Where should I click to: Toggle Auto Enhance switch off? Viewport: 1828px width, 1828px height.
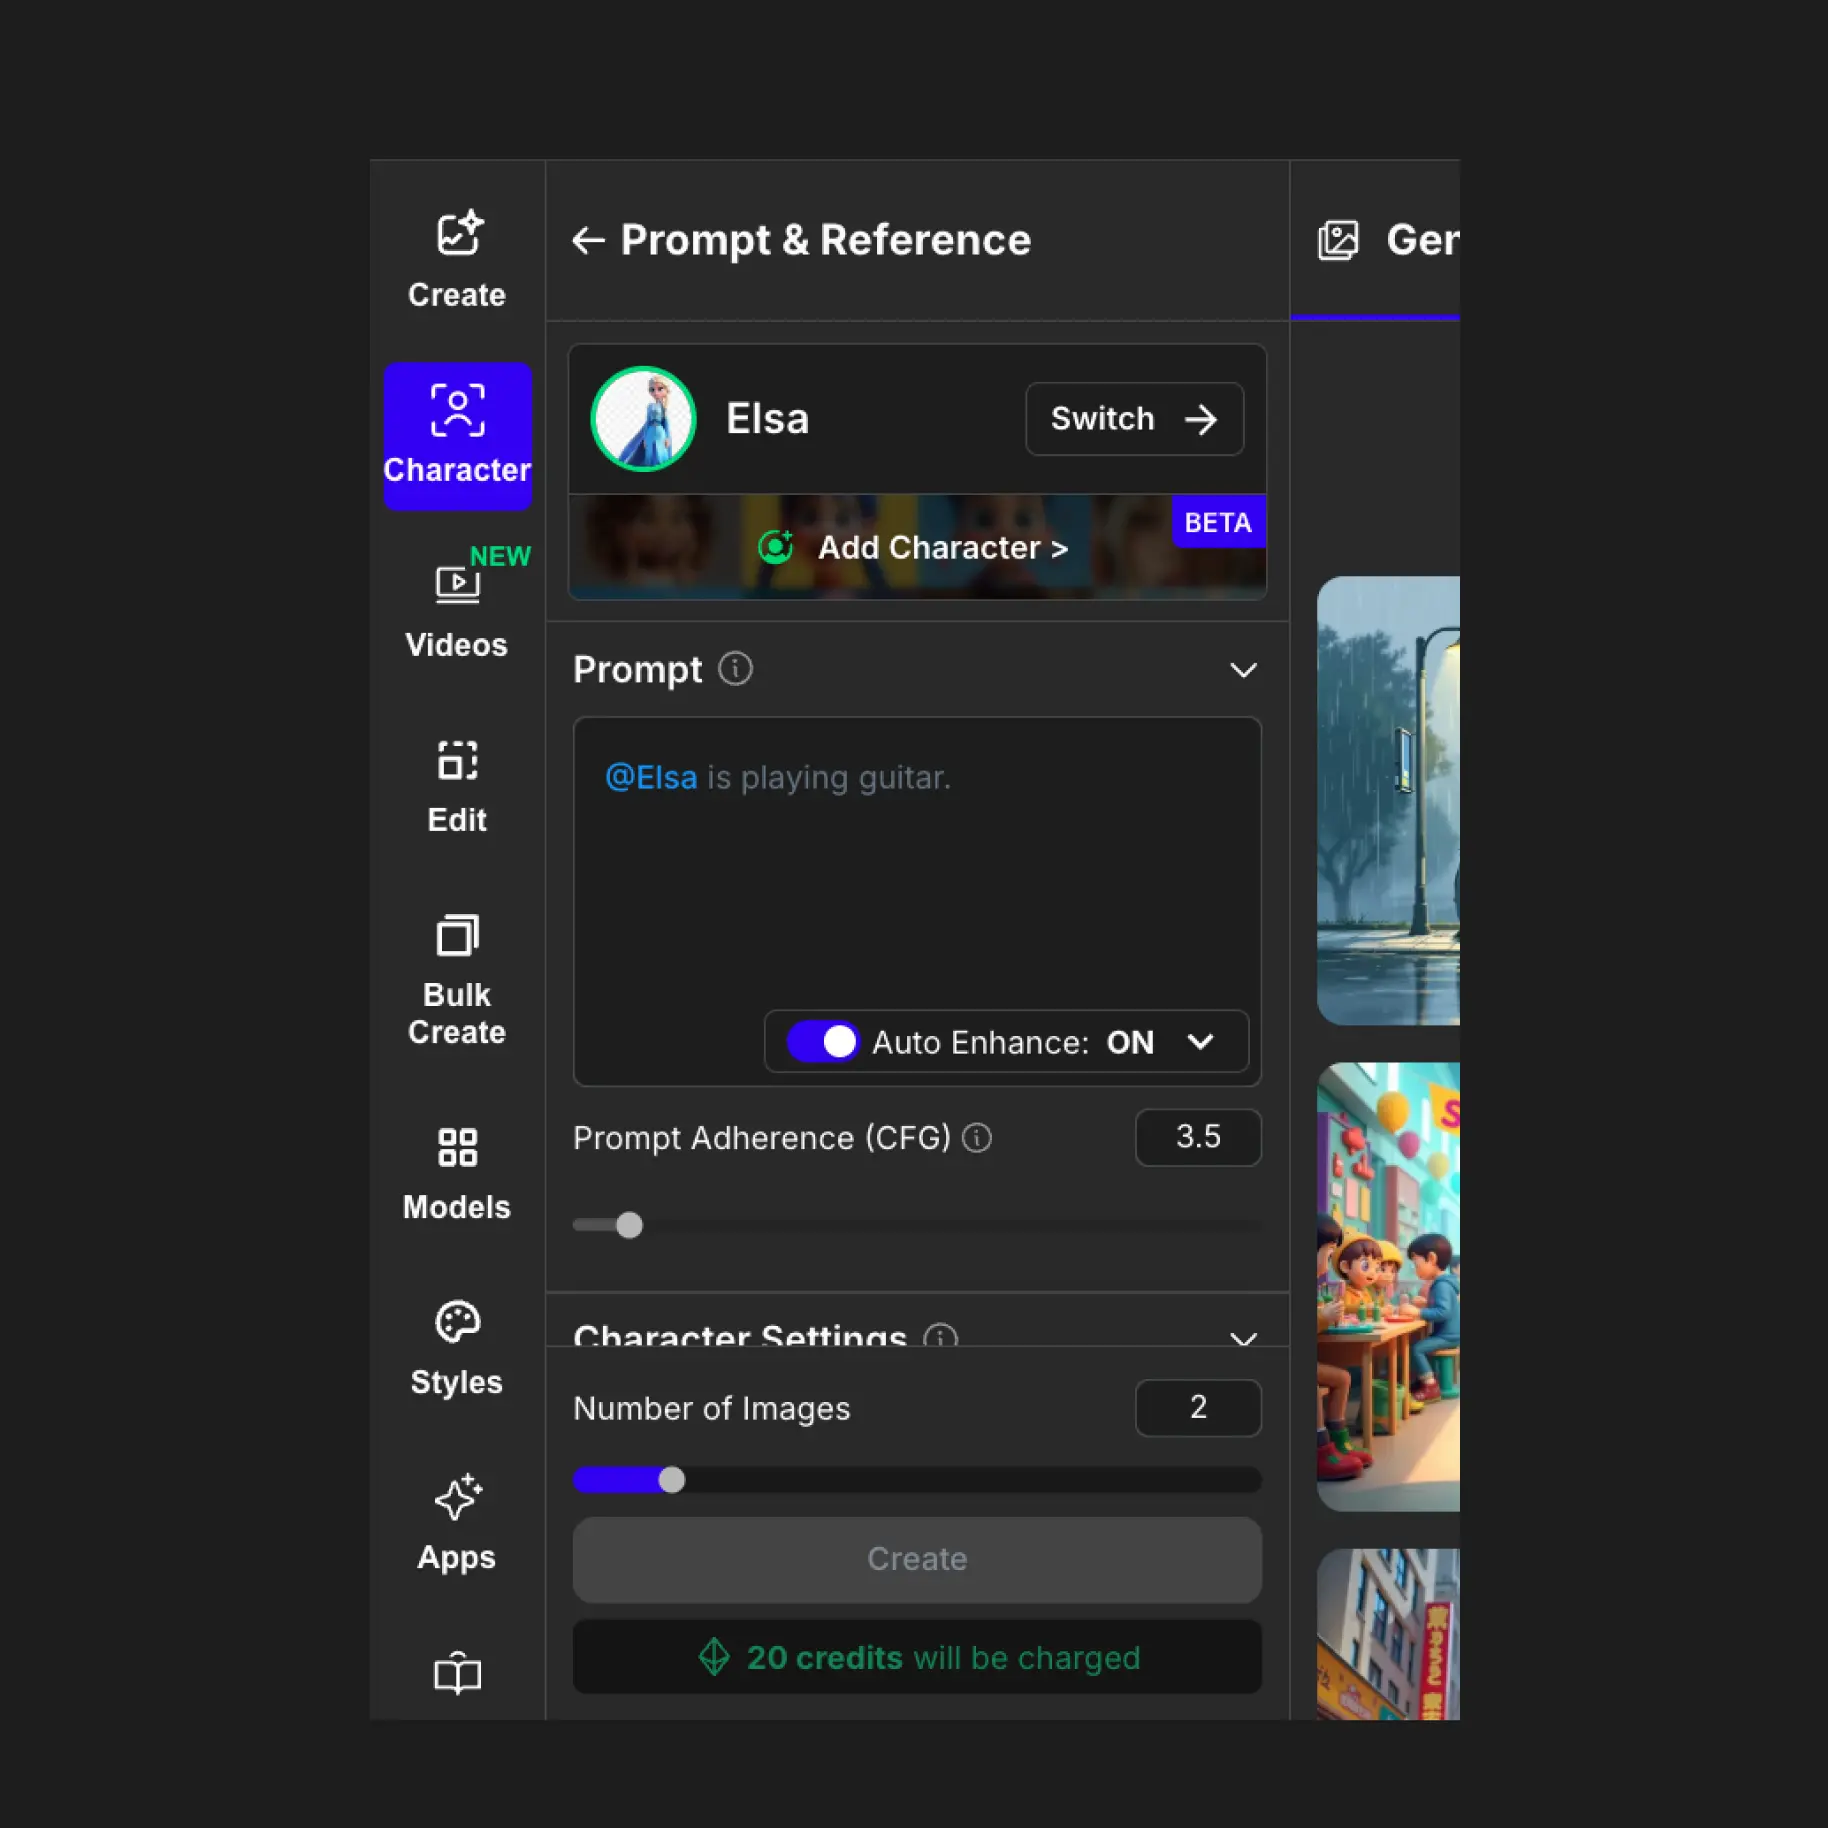pos(822,1042)
